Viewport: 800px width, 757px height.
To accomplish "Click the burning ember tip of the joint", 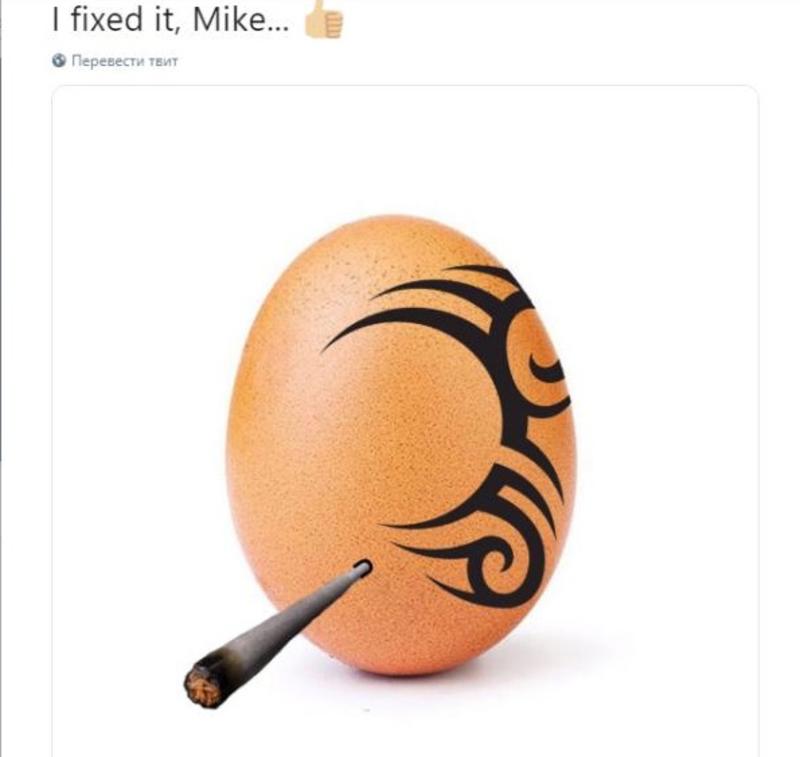I will pyautogui.click(x=203, y=686).
